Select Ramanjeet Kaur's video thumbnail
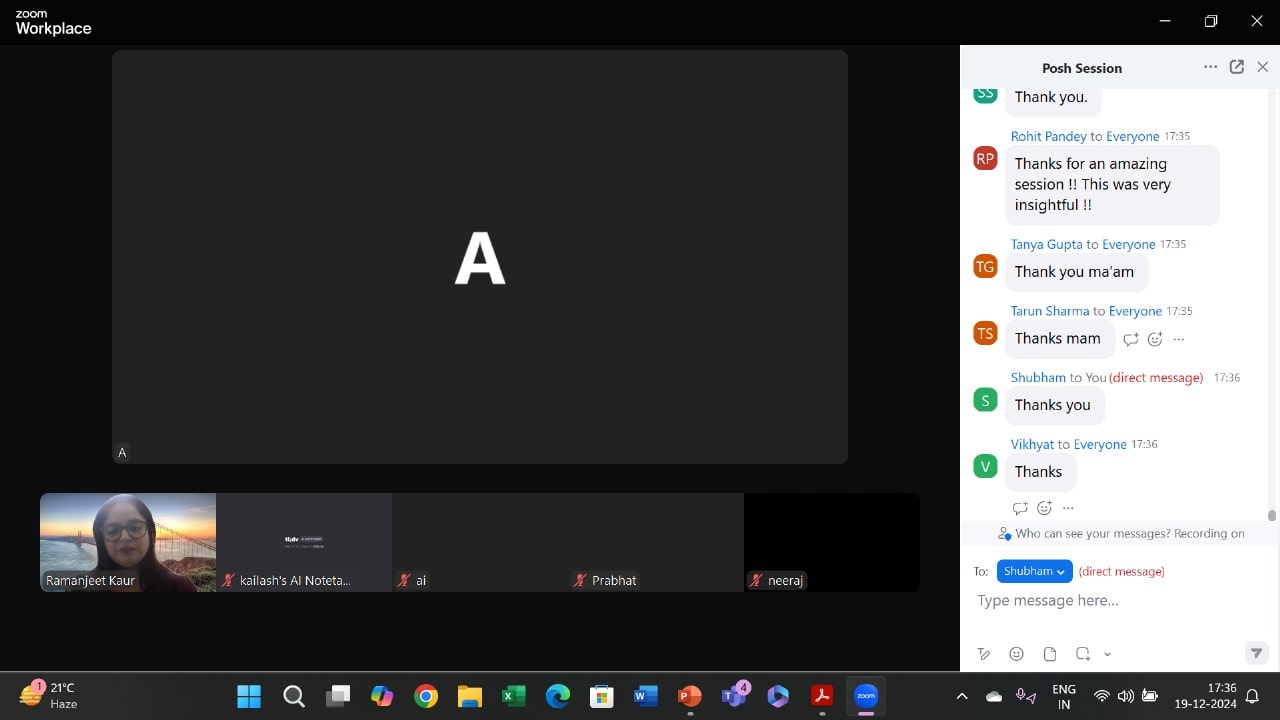The width and height of the screenshot is (1280, 720). click(128, 542)
